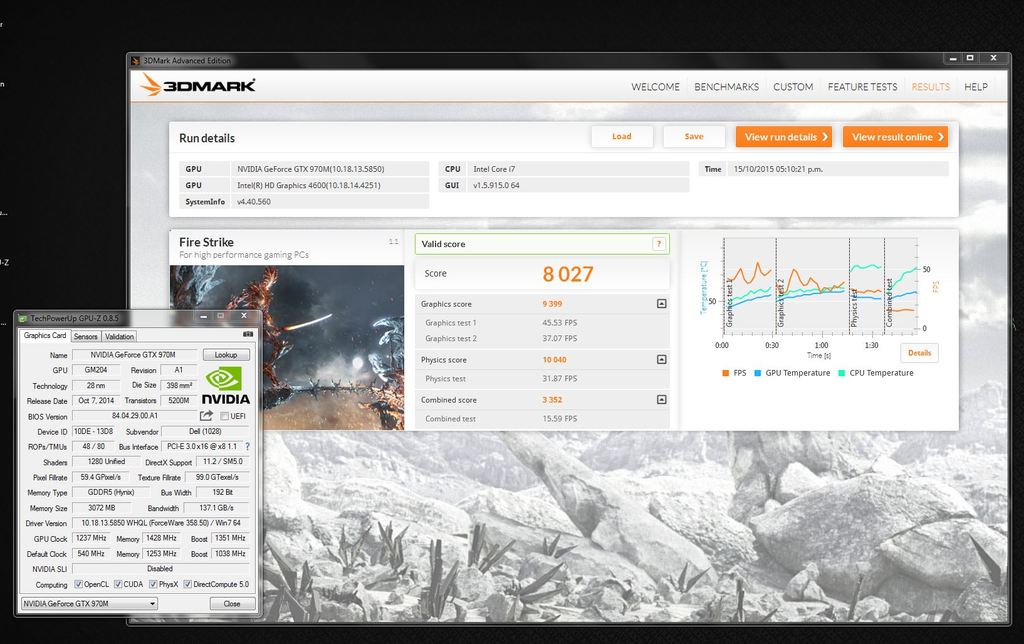Click the BIOS Version save/share icon
The width and height of the screenshot is (1024, 644).
(x=206, y=415)
